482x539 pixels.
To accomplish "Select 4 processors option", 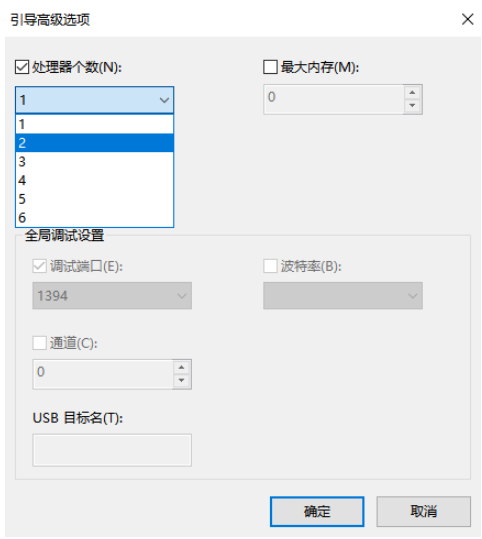I will (x=95, y=180).
